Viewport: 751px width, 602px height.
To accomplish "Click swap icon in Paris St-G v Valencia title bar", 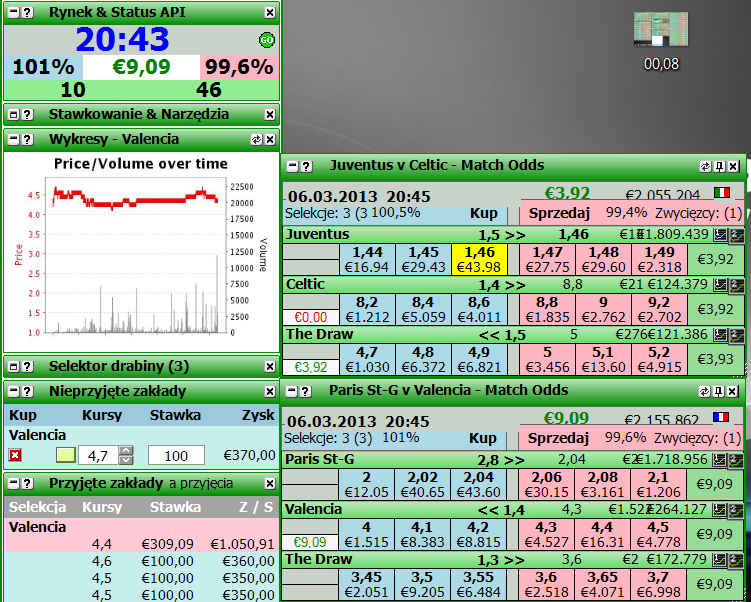I will tap(705, 391).
